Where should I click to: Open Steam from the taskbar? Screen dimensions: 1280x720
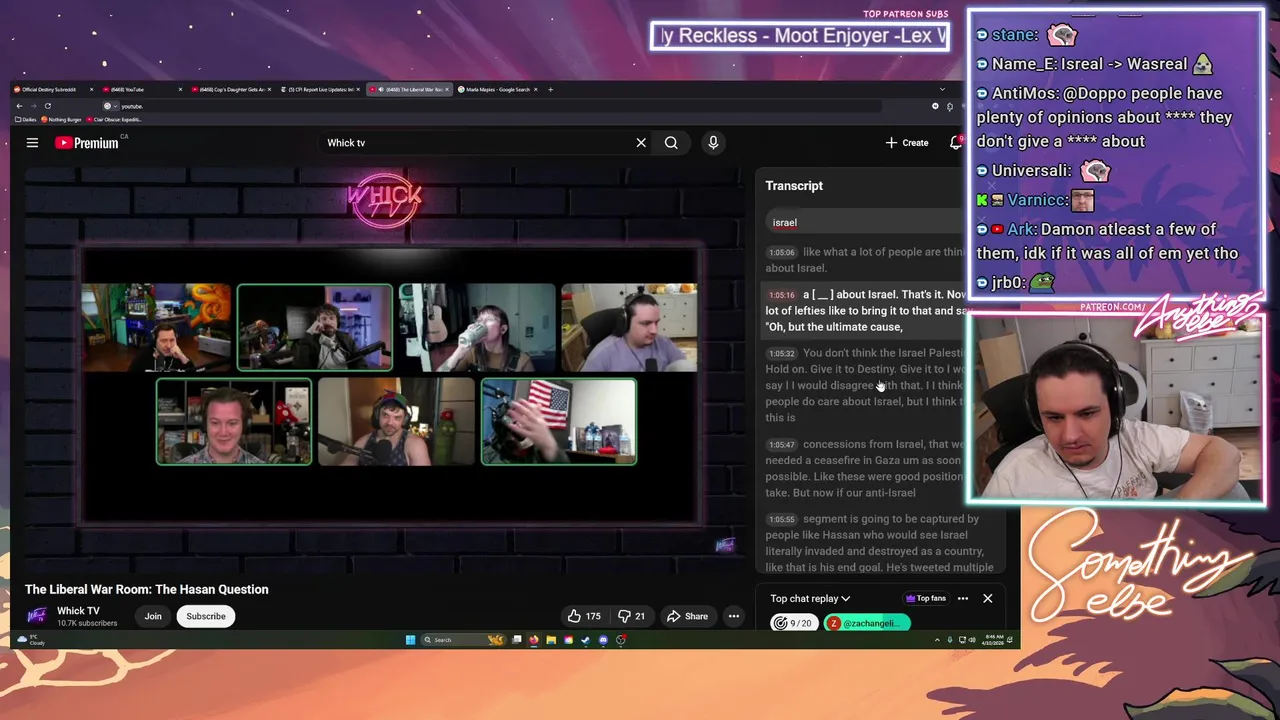click(x=586, y=640)
